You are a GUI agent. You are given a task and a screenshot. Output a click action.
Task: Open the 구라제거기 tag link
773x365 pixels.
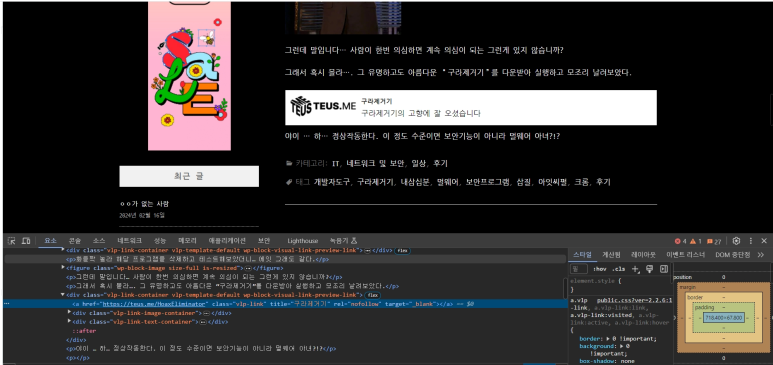tap(375, 182)
